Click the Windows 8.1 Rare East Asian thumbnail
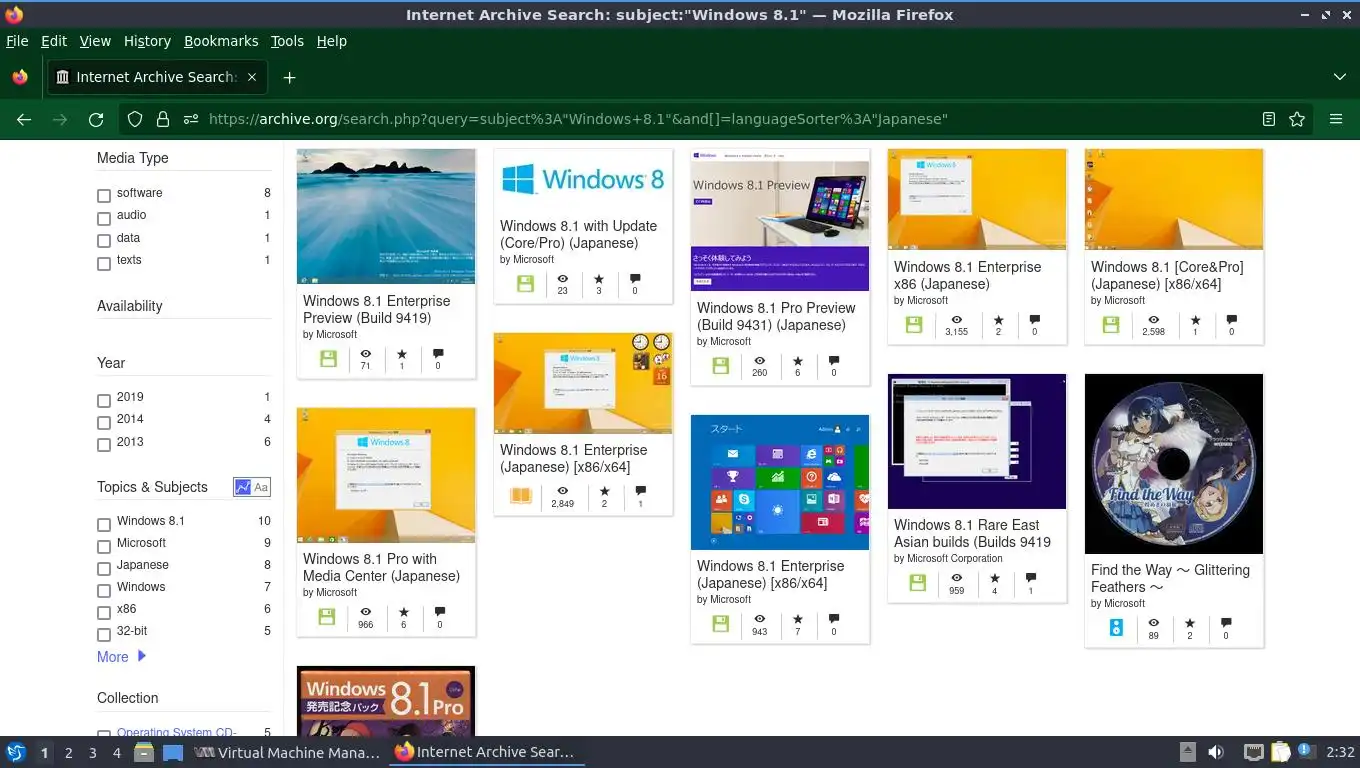Screen dimensions: 1360x768 pyautogui.click(x=977, y=442)
